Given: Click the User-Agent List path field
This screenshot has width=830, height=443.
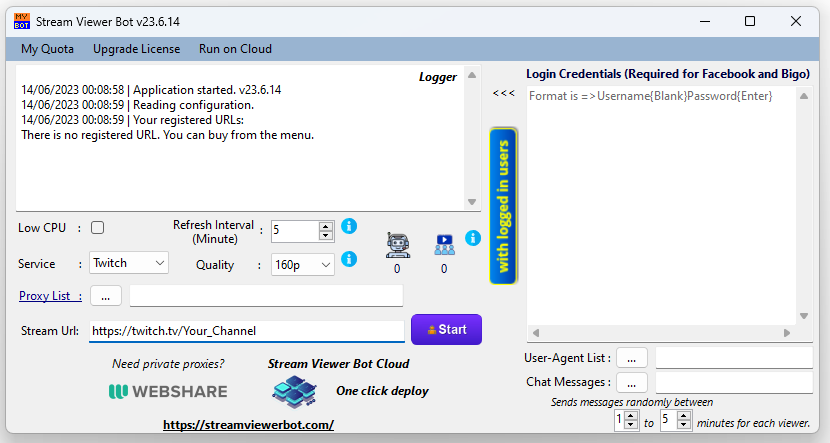Looking at the screenshot, I should [x=734, y=358].
